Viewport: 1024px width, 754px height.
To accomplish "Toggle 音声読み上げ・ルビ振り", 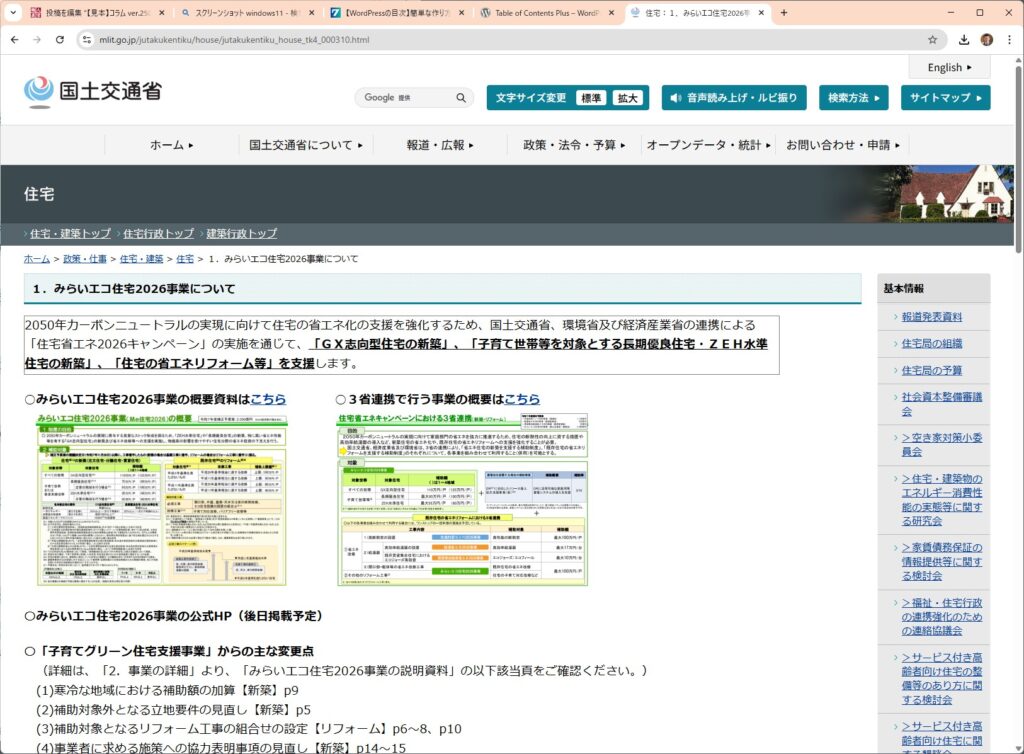I will point(735,98).
